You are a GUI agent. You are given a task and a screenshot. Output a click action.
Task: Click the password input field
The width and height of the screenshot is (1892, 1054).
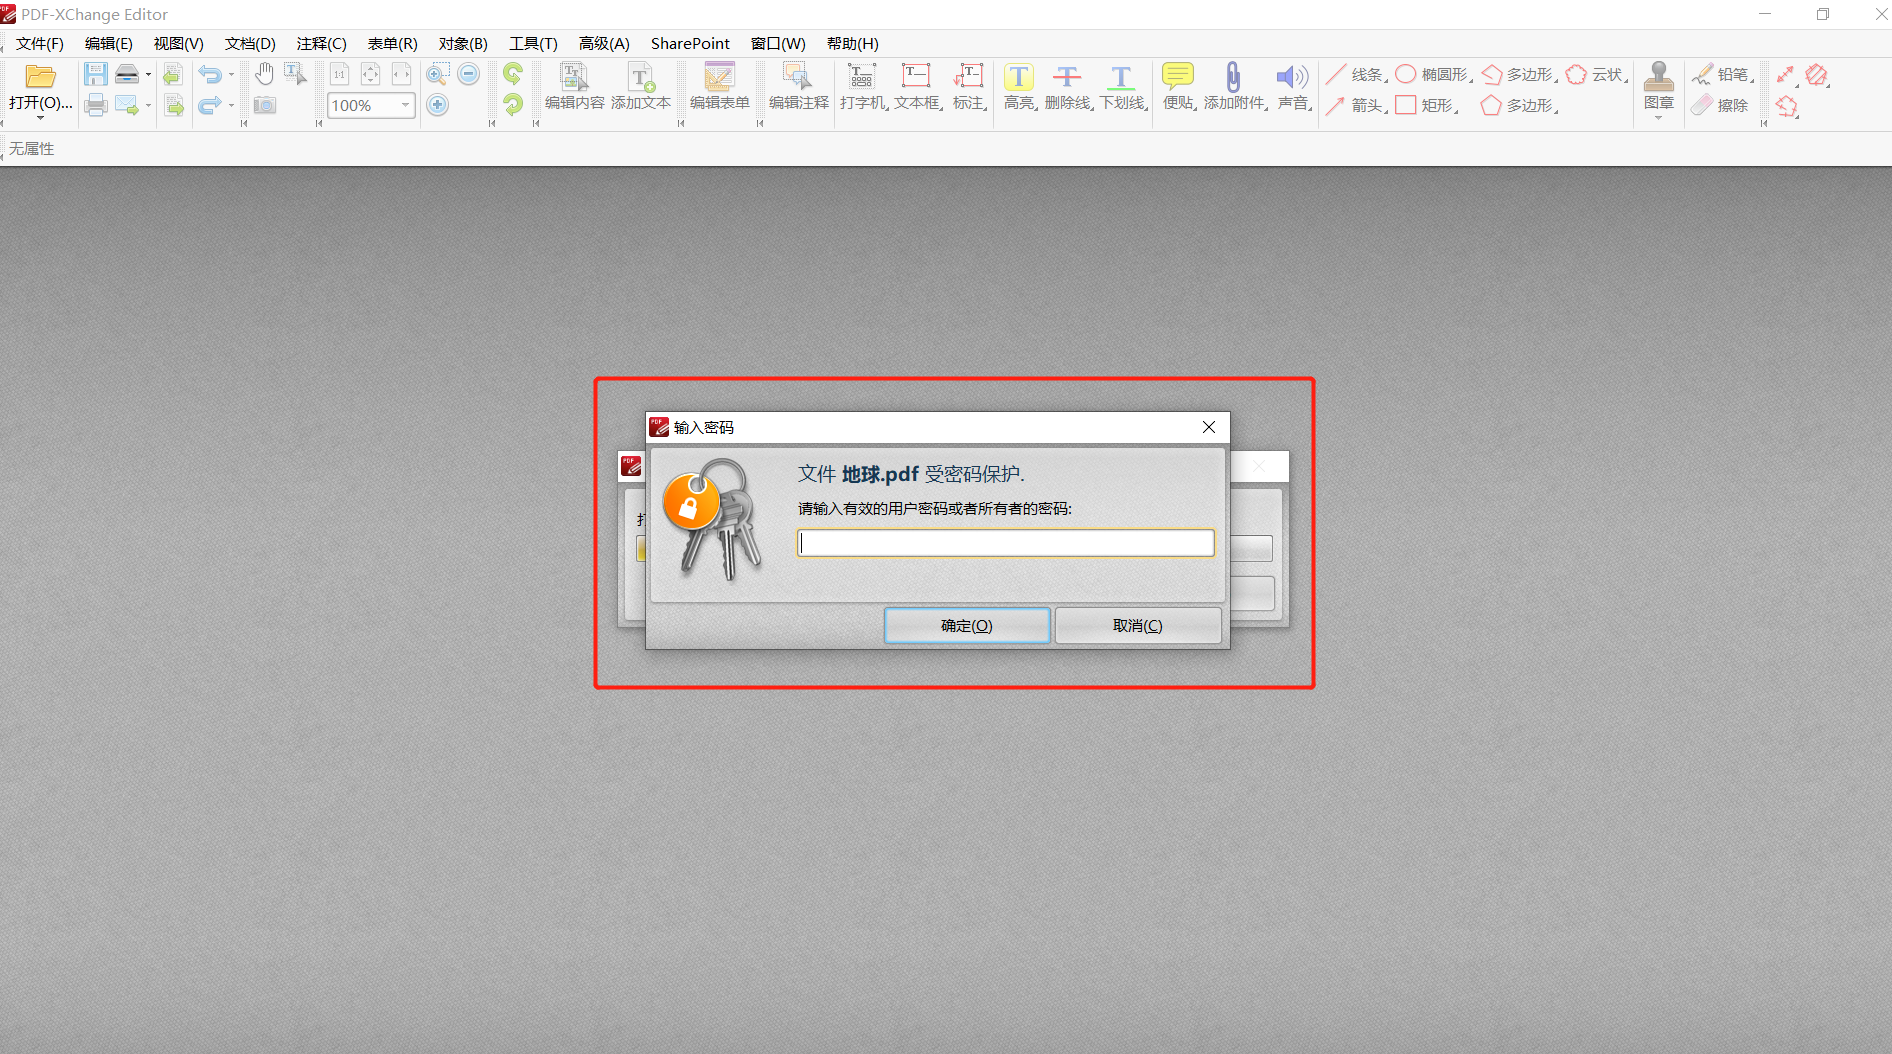[1005, 543]
